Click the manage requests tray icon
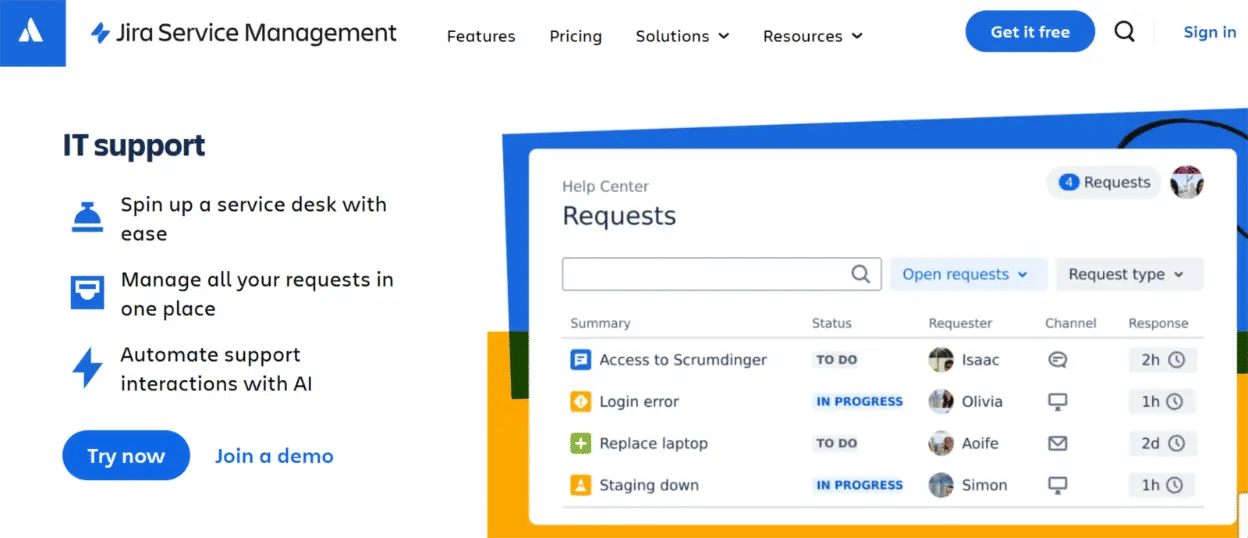This screenshot has height=538, width=1248. 87,292
